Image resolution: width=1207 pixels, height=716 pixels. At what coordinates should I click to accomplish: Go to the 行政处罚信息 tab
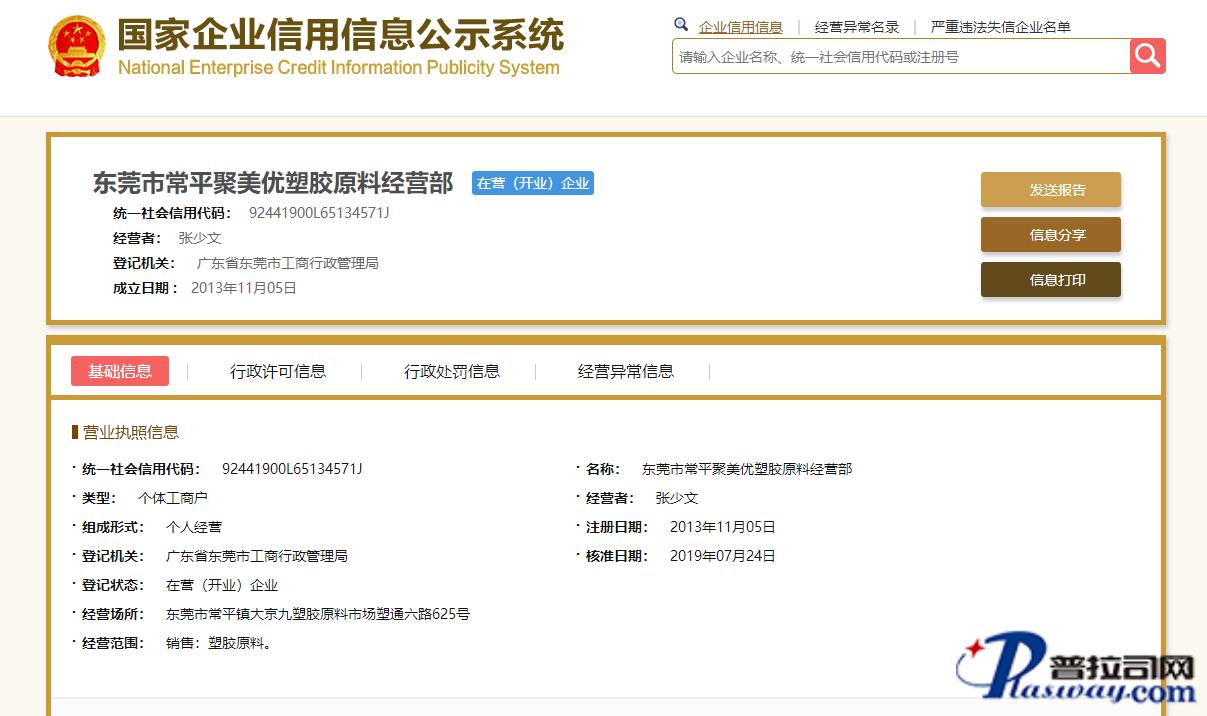[452, 371]
